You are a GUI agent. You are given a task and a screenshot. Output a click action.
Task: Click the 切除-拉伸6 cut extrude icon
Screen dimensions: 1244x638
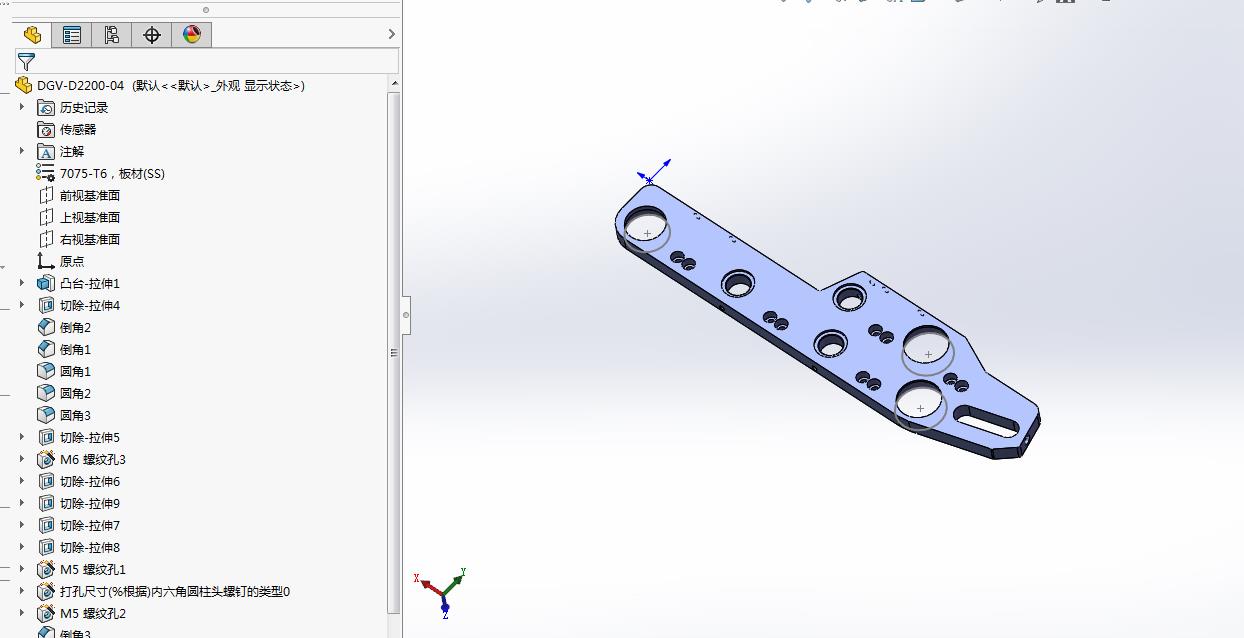(46, 481)
